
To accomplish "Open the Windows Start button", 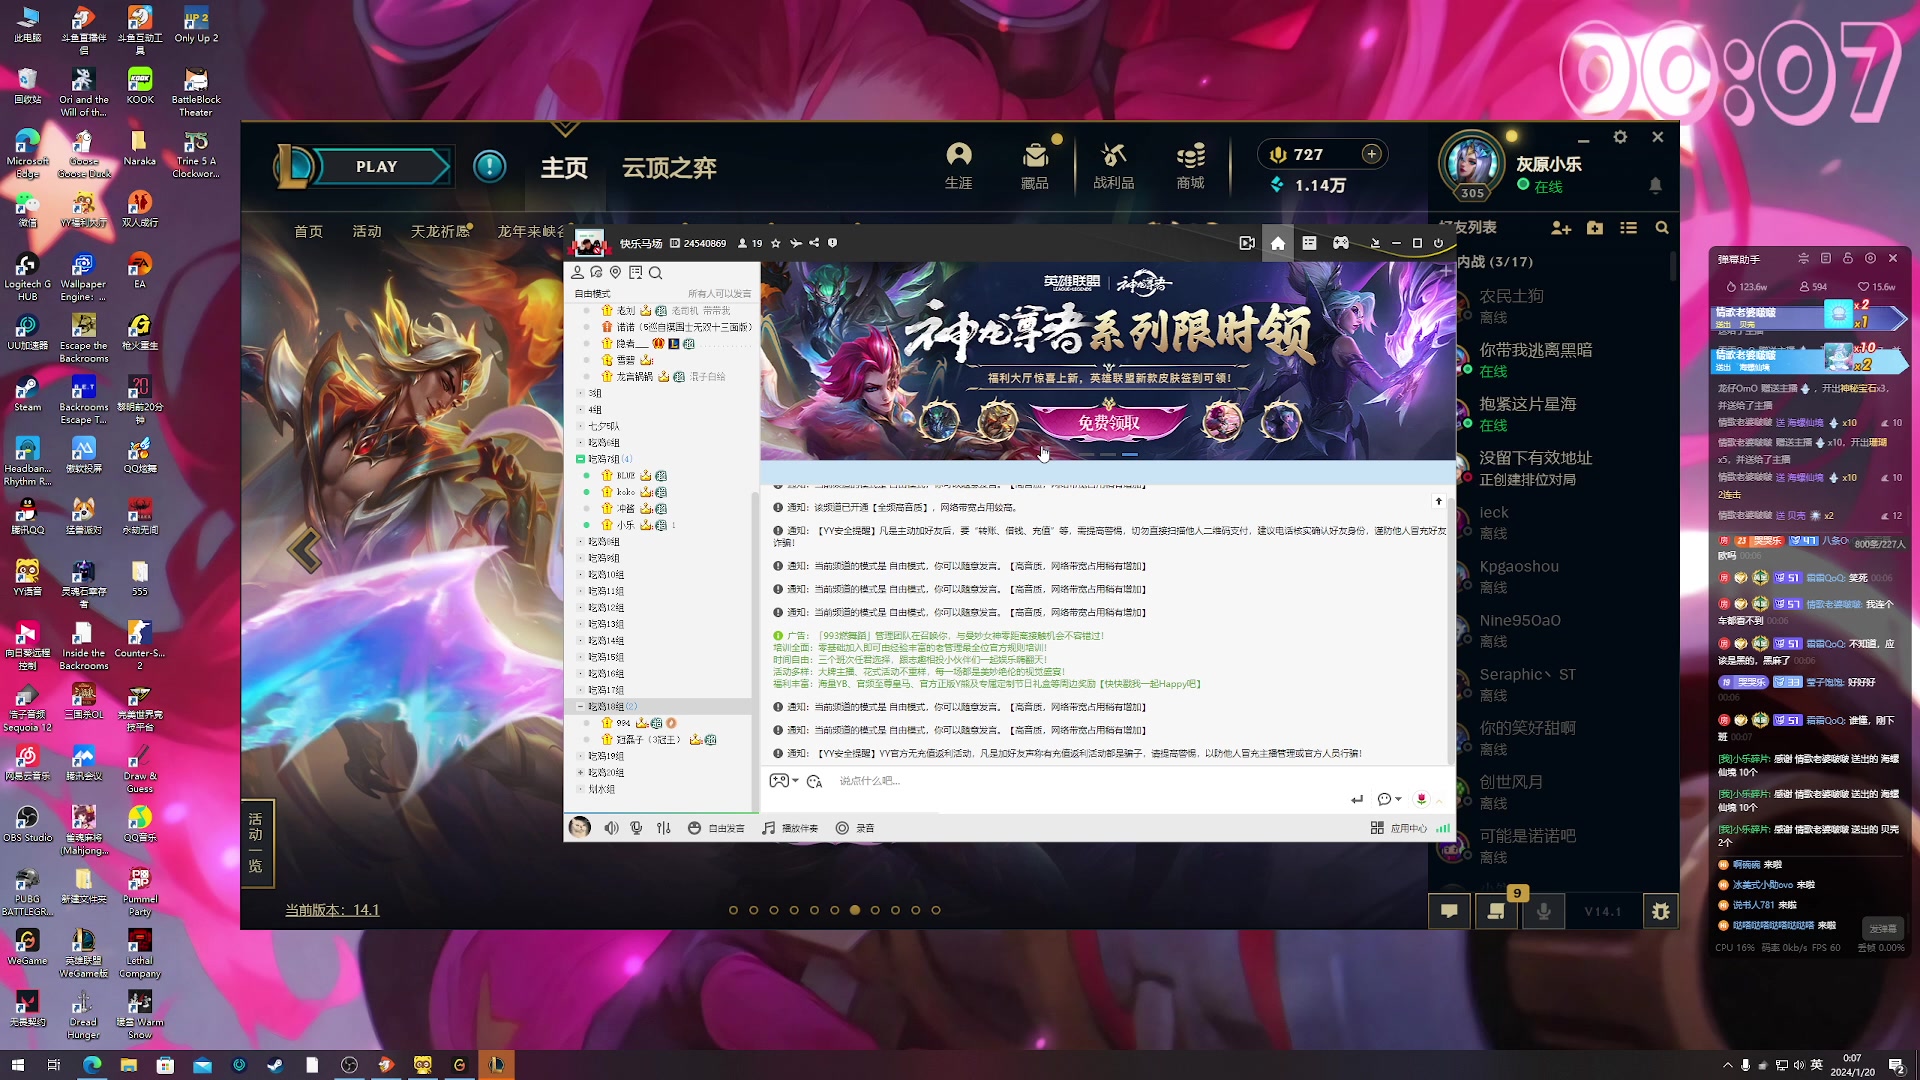I will (17, 1065).
